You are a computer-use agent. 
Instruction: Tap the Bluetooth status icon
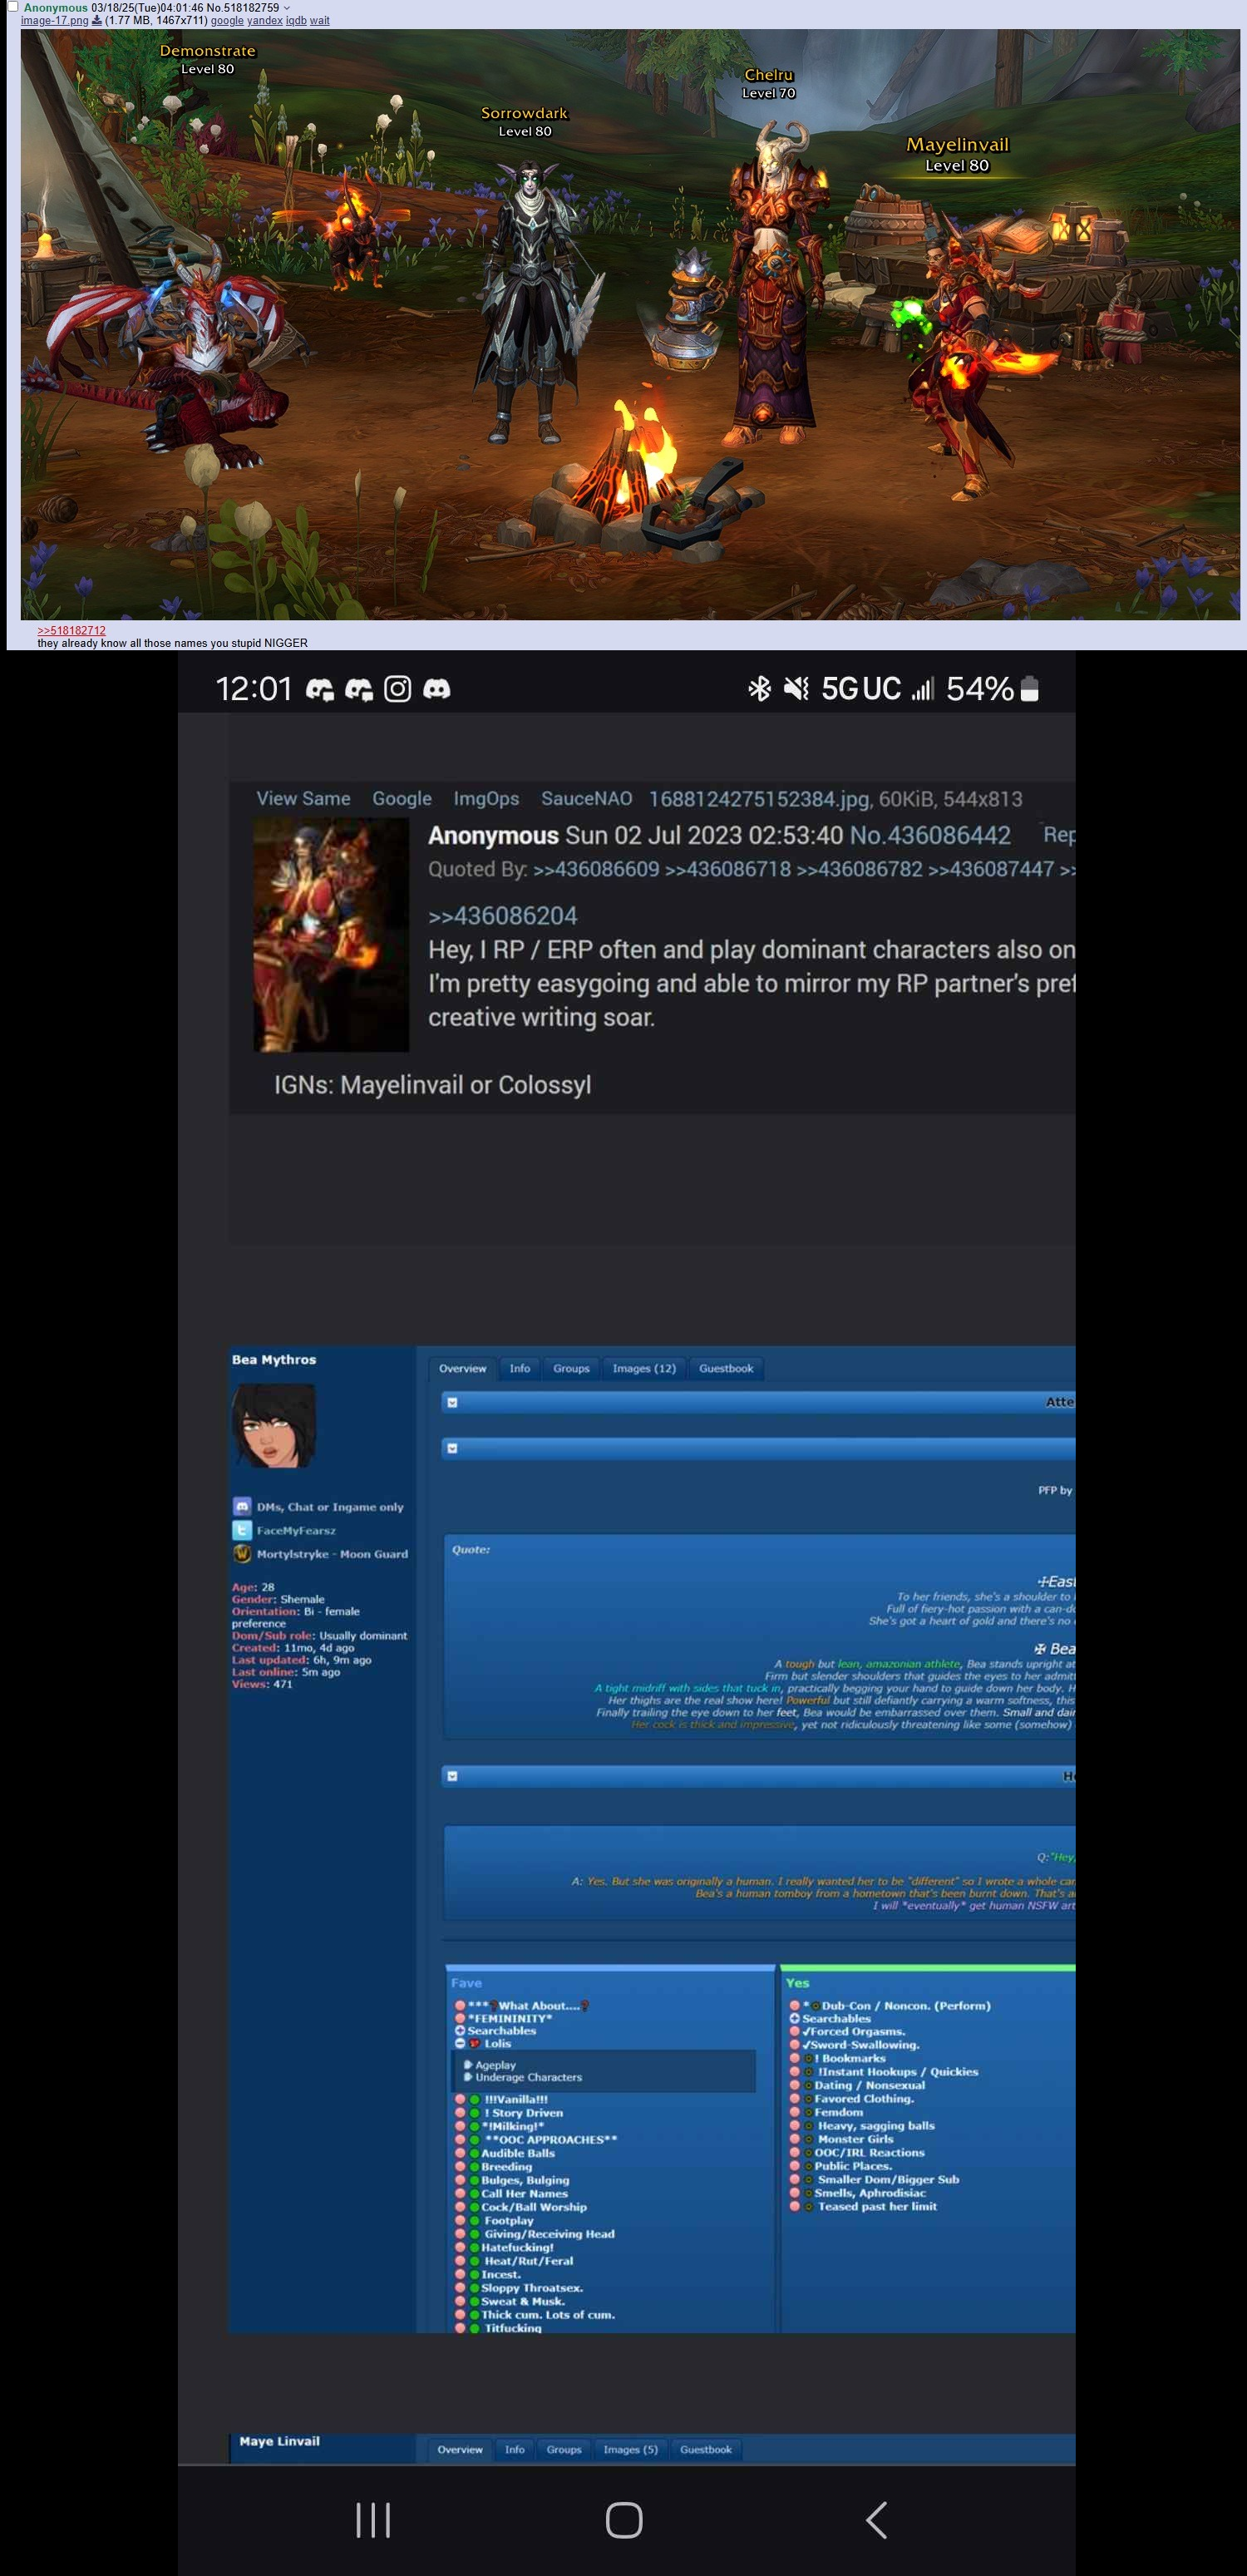click(760, 688)
